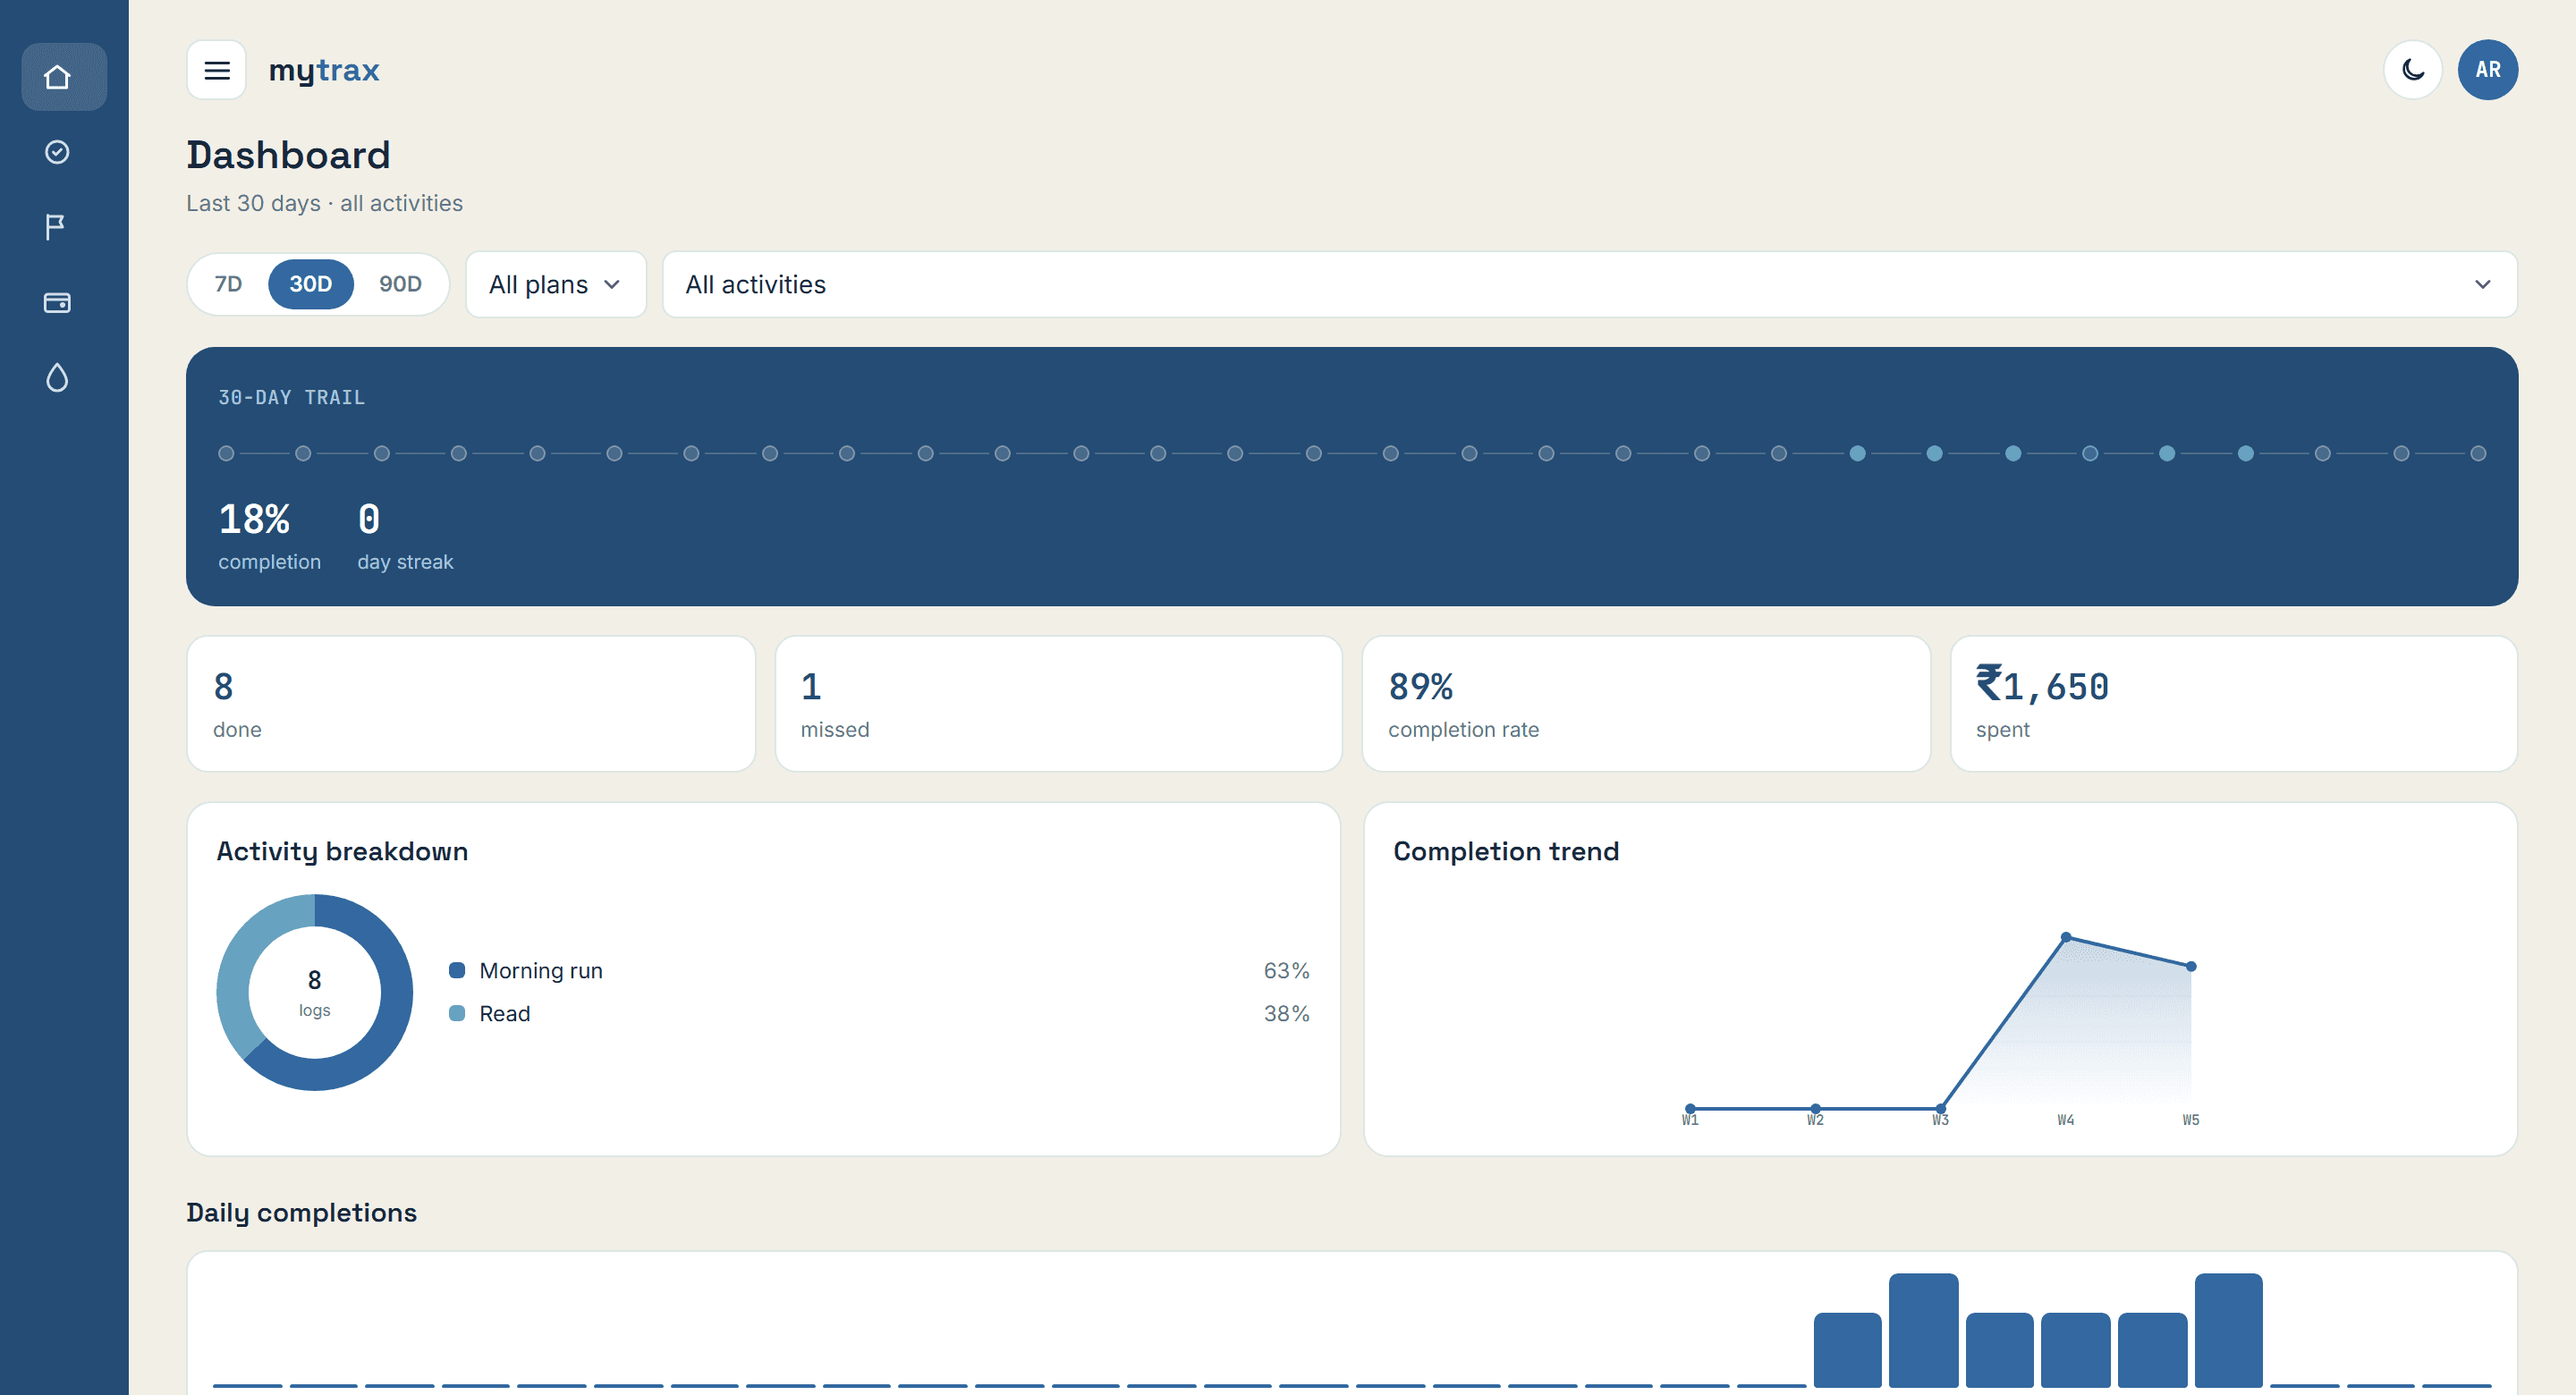
Task: Open the wallet expenses sidebar icon
Action: point(57,302)
